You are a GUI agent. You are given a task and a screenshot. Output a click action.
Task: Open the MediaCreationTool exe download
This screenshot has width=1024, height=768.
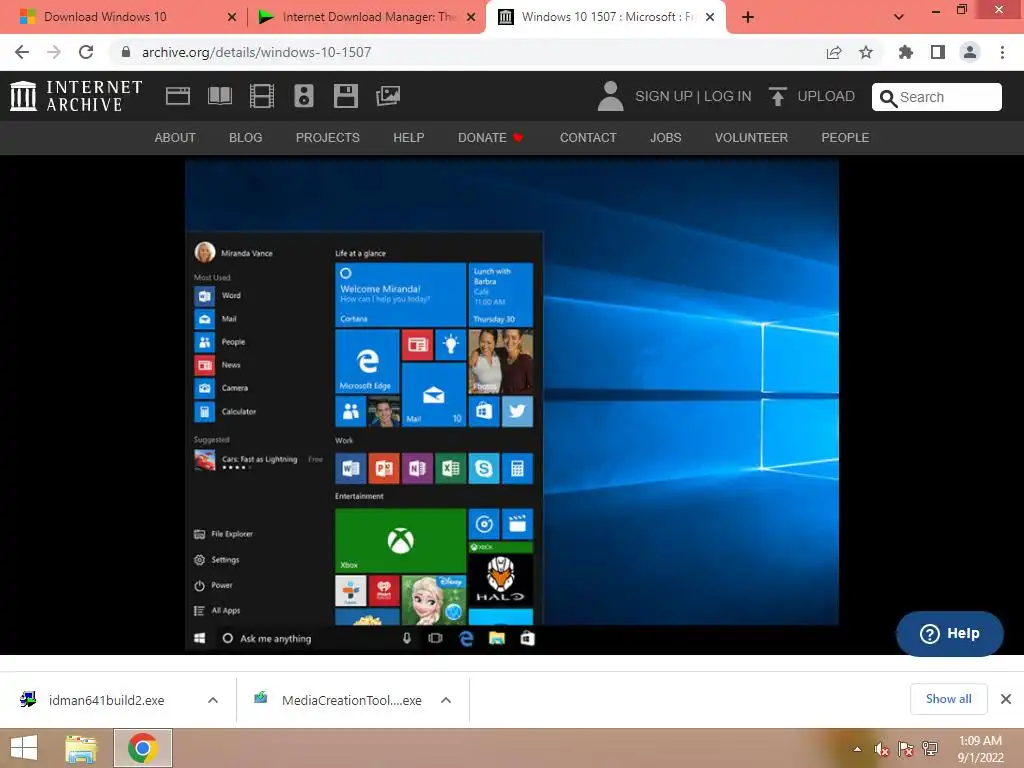pos(351,700)
